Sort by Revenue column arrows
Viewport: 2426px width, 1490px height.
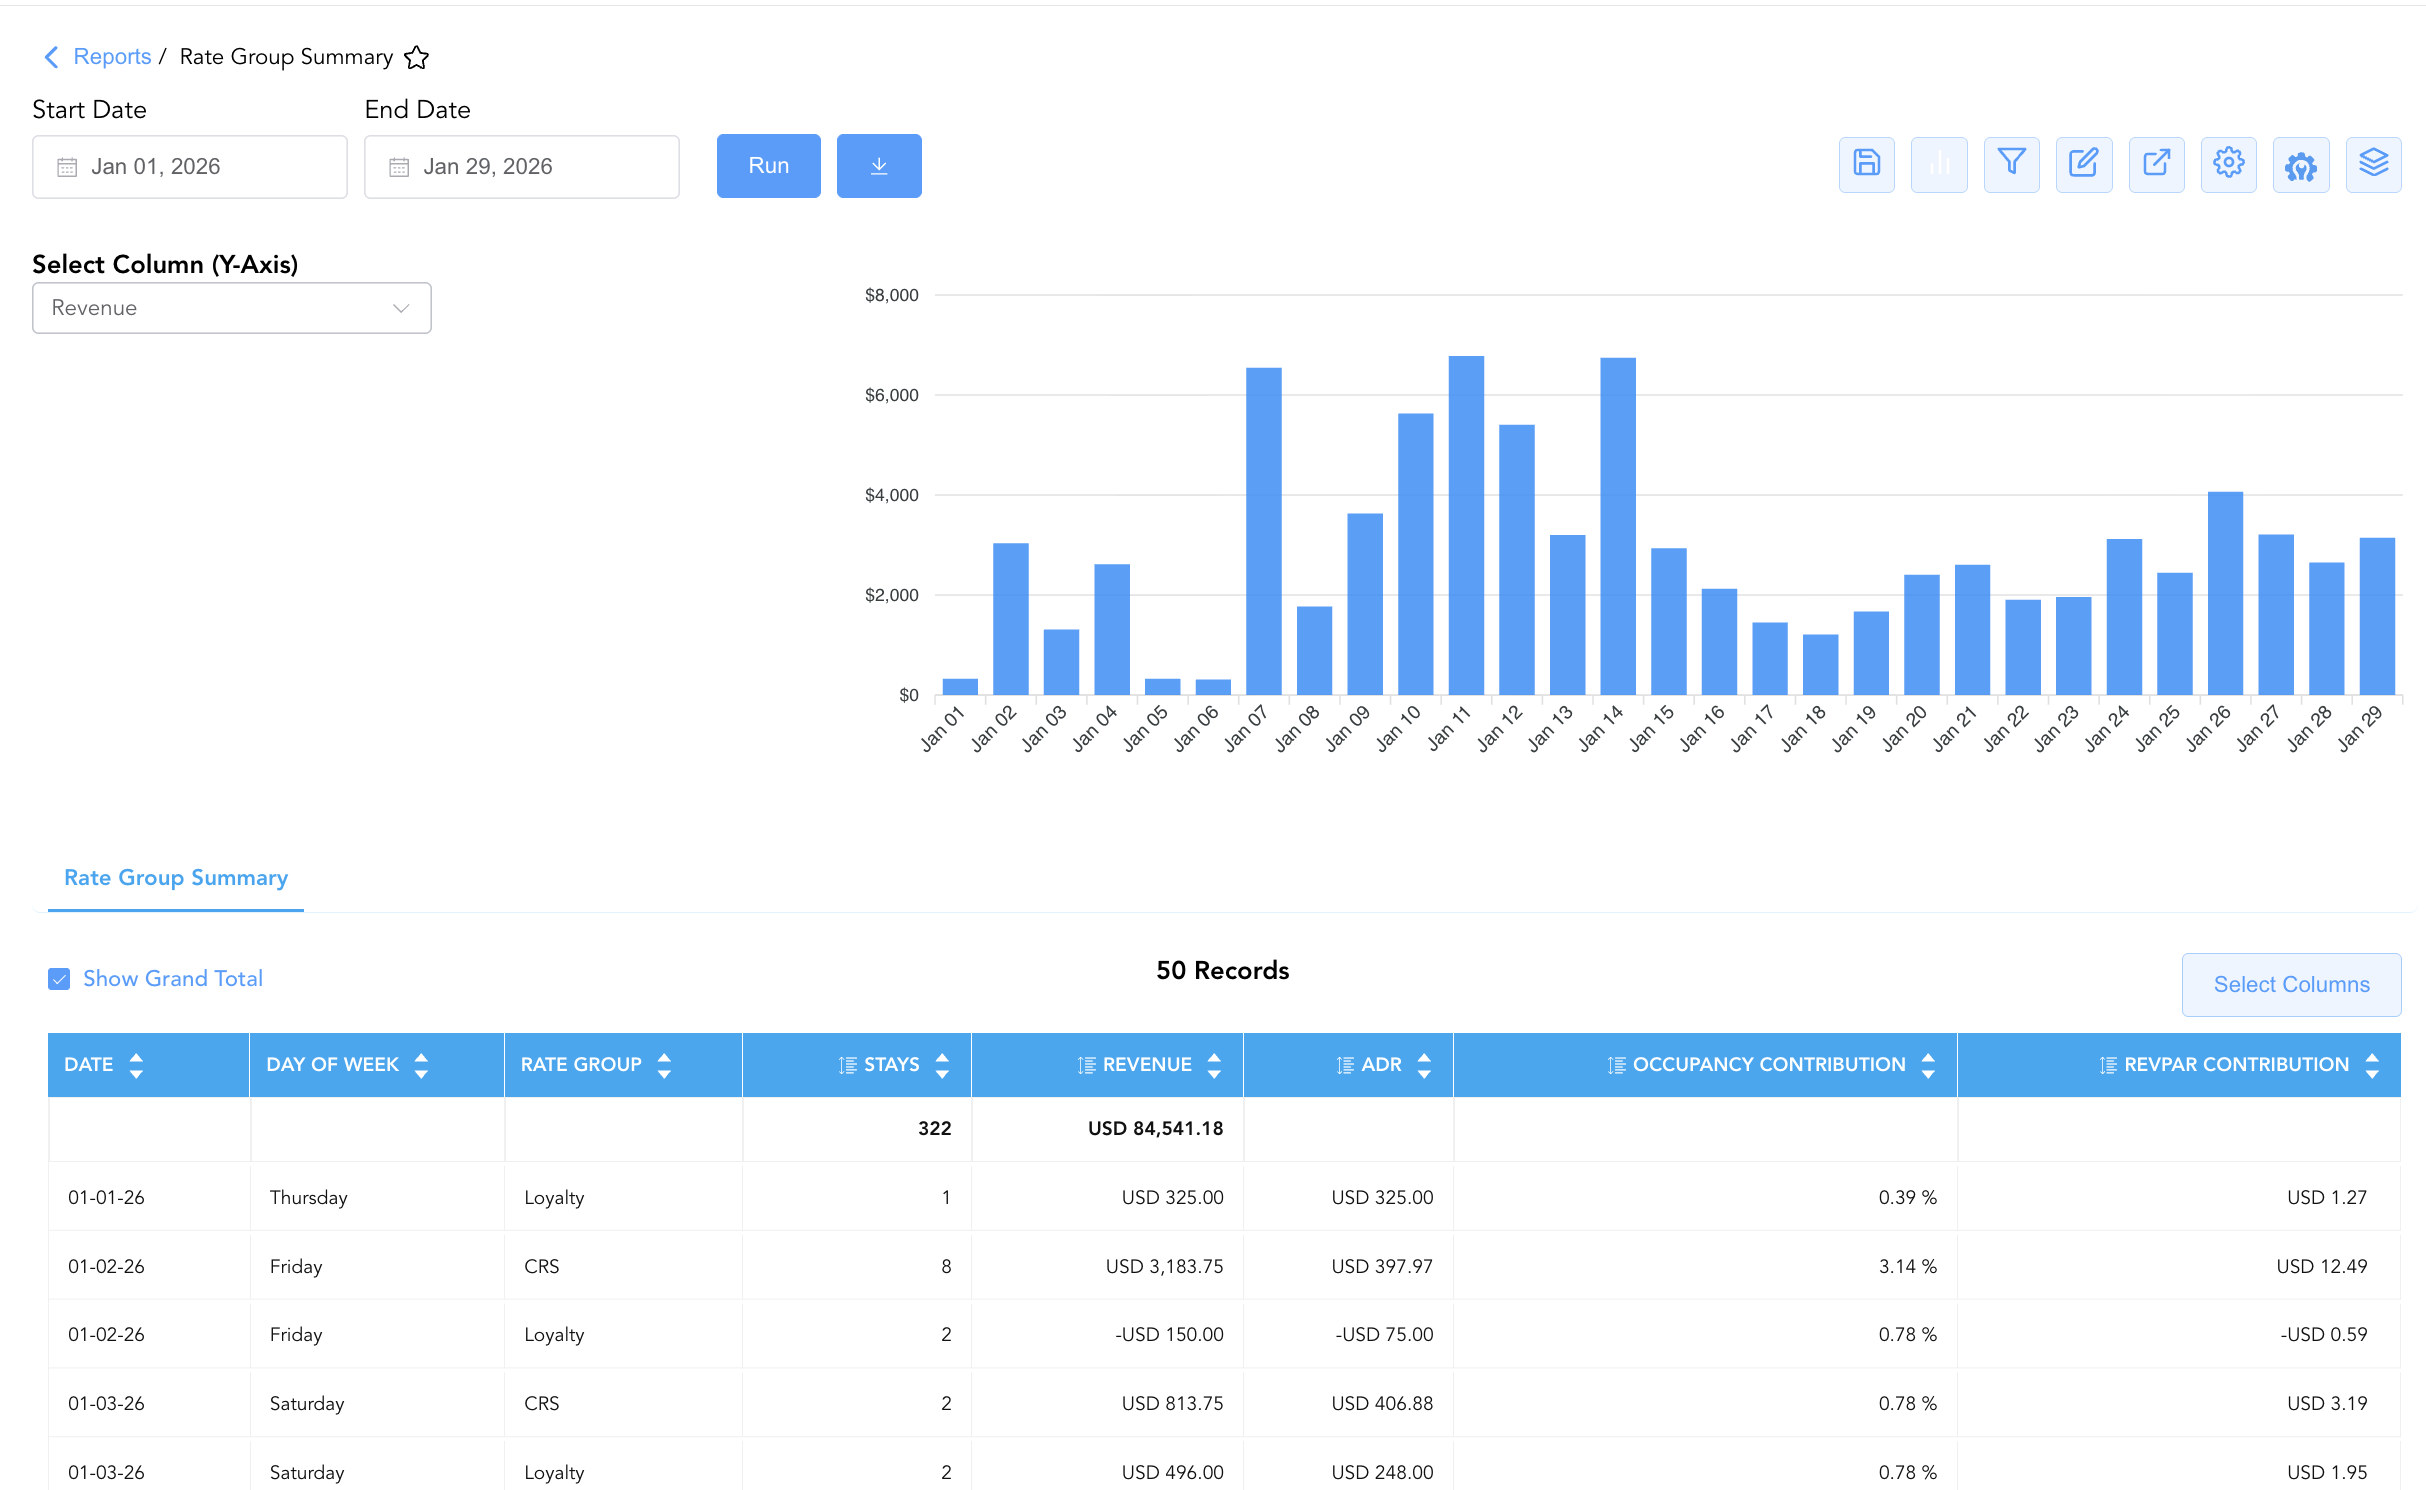pos(1214,1065)
